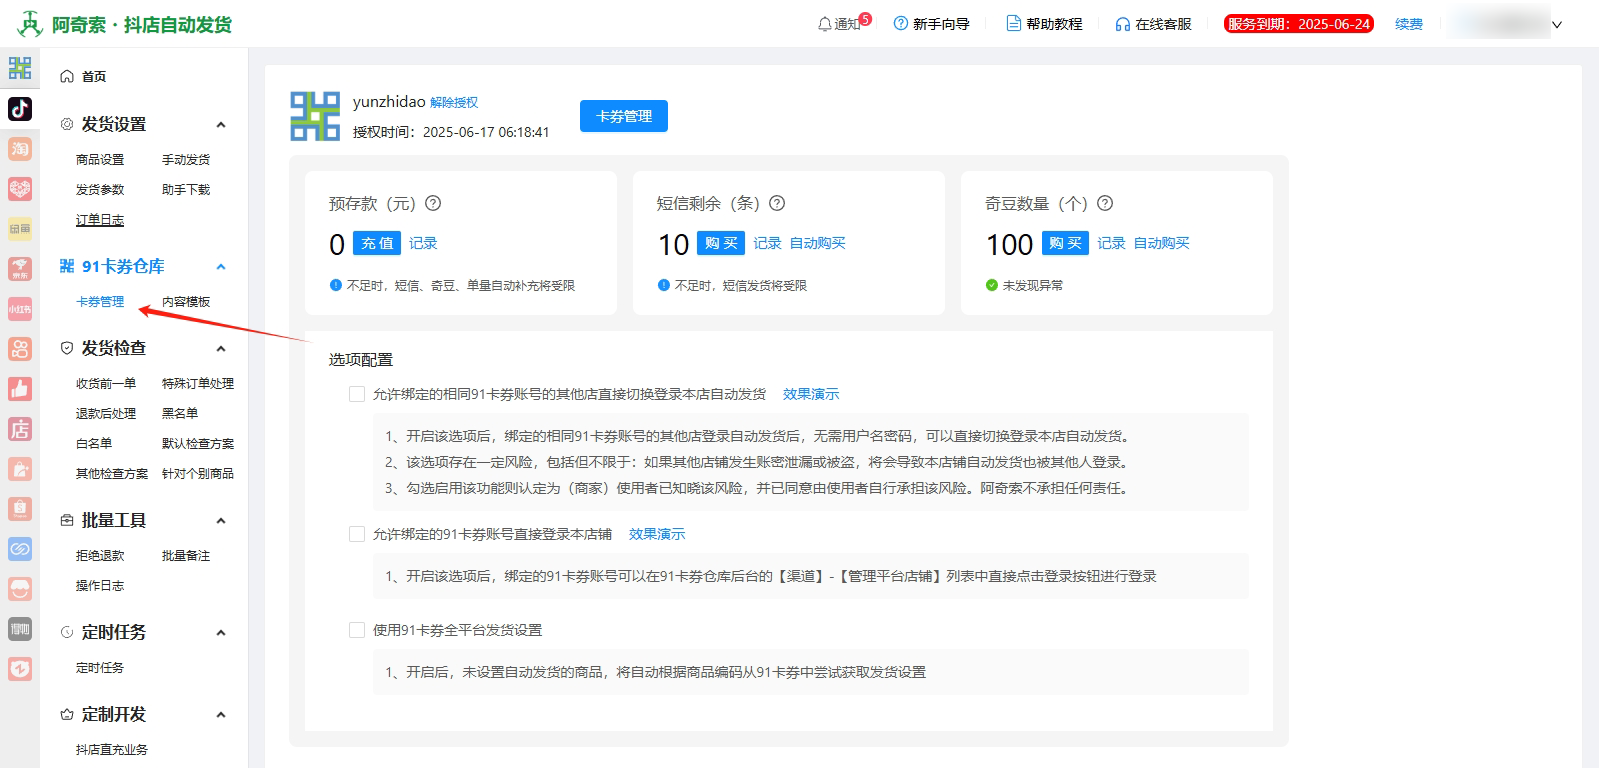Click the home icon beside 首页
The height and width of the screenshot is (768, 1599).
(x=67, y=76)
